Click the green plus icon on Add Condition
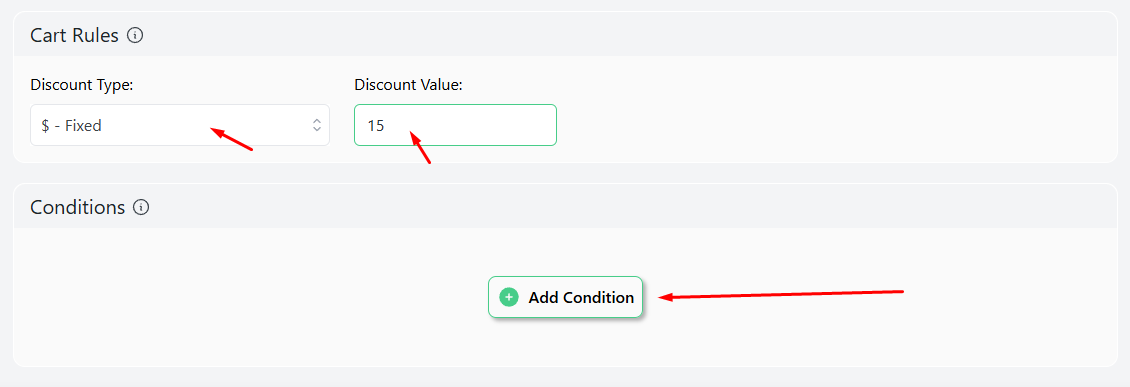The width and height of the screenshot is (1130, 387). tap(509, 297)
